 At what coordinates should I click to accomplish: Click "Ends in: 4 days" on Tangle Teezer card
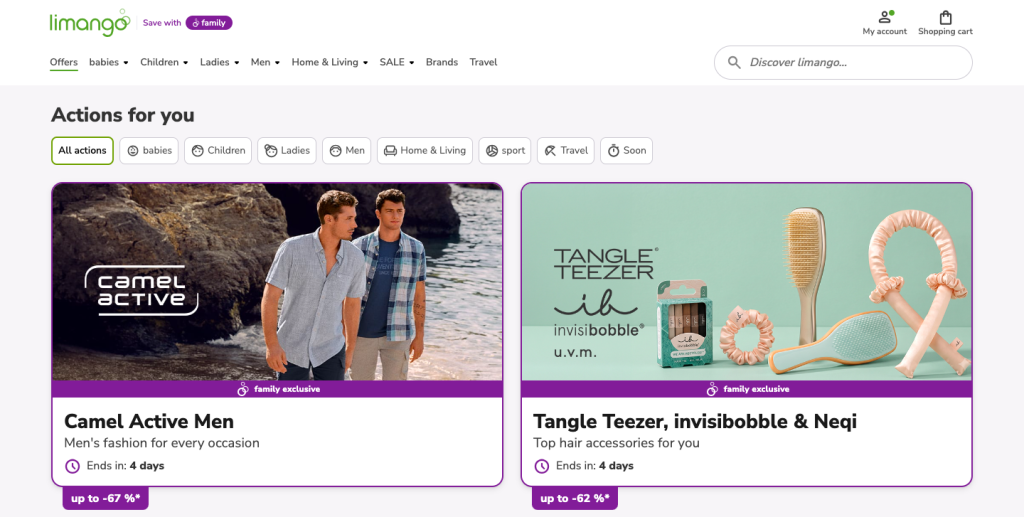coord(595,466)
